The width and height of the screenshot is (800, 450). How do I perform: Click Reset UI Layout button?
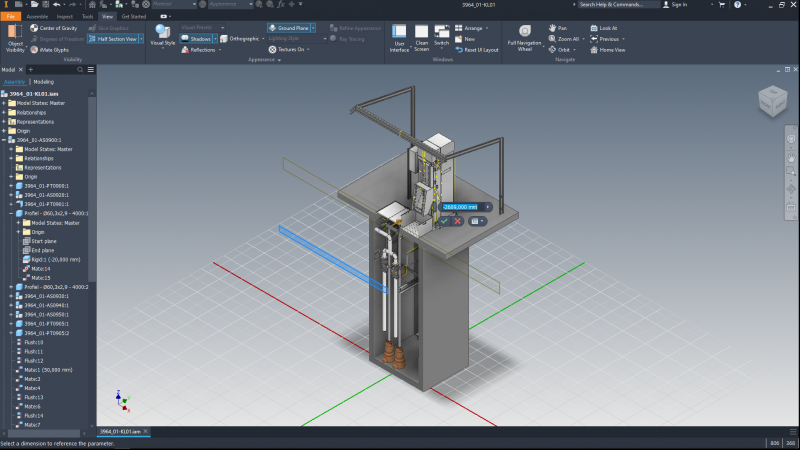[x=481, y=49]
